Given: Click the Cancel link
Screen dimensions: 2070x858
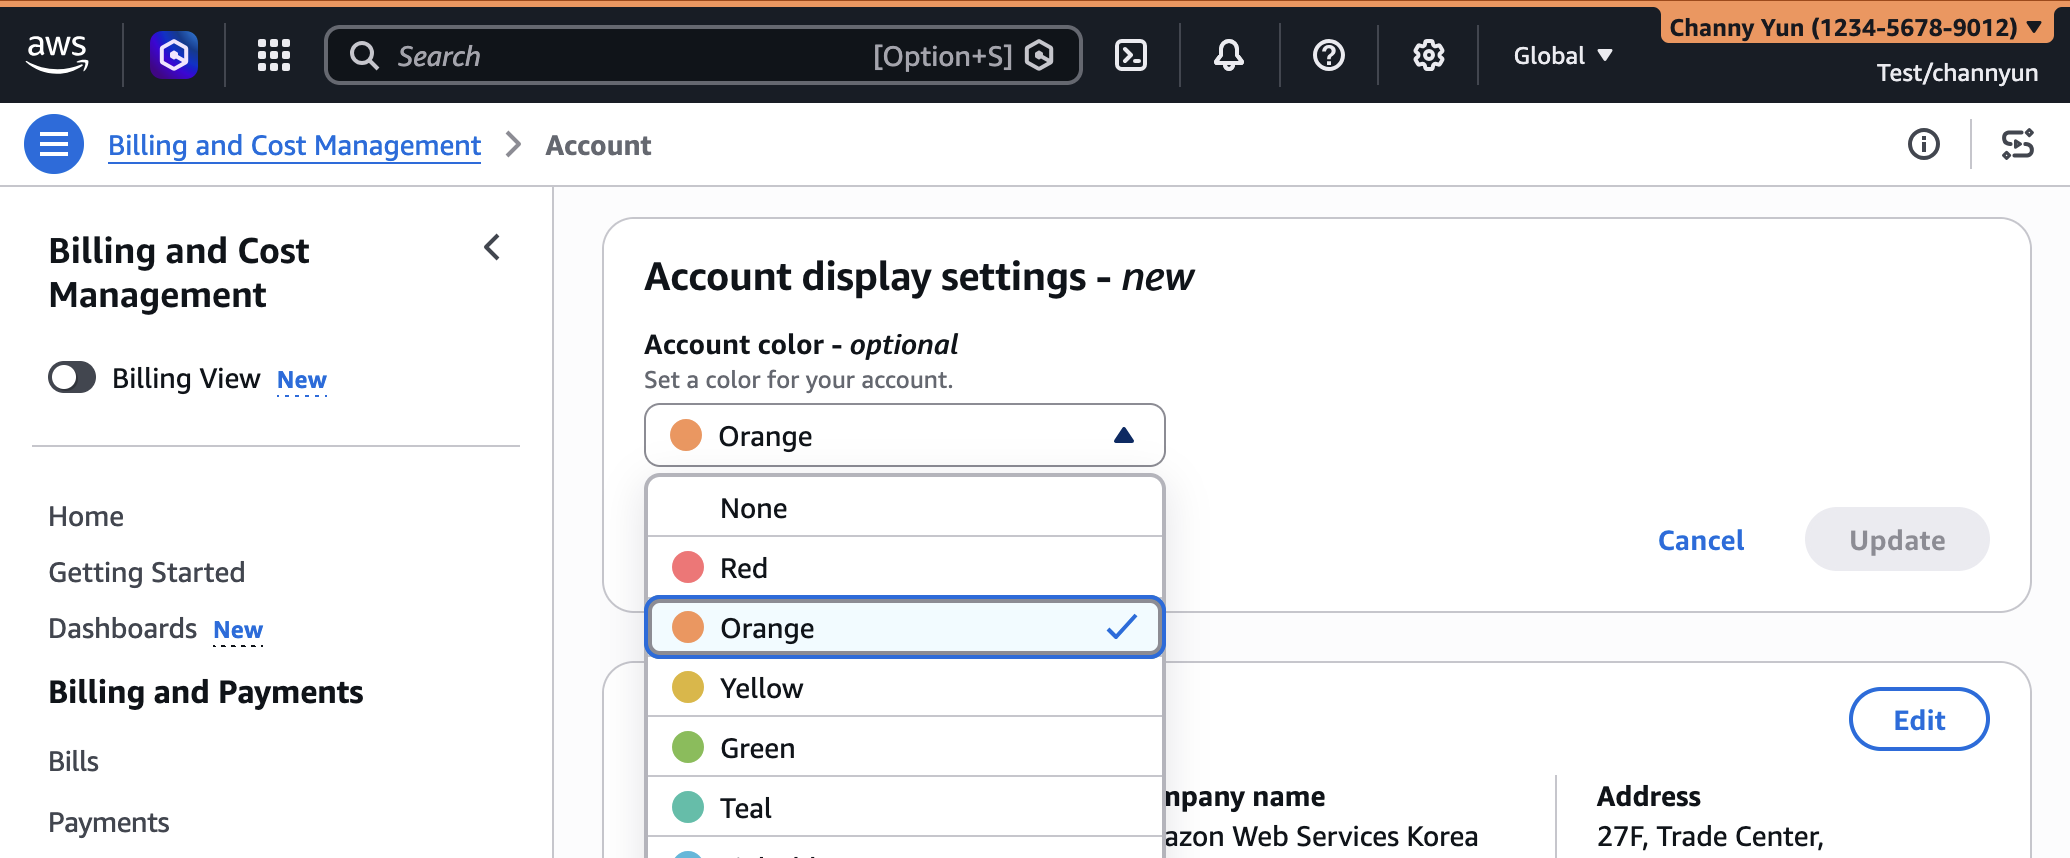Looking at the screenshot, I should pyautogui.click(x=1700, y=540).
